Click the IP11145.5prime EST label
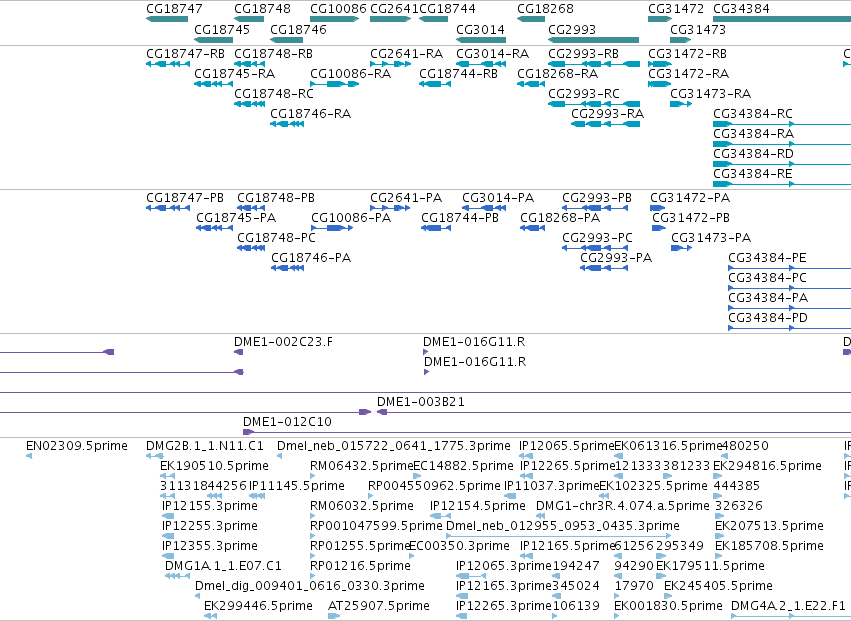The width and height of the screenshot is (851, 621). click(x=297, y=486)
